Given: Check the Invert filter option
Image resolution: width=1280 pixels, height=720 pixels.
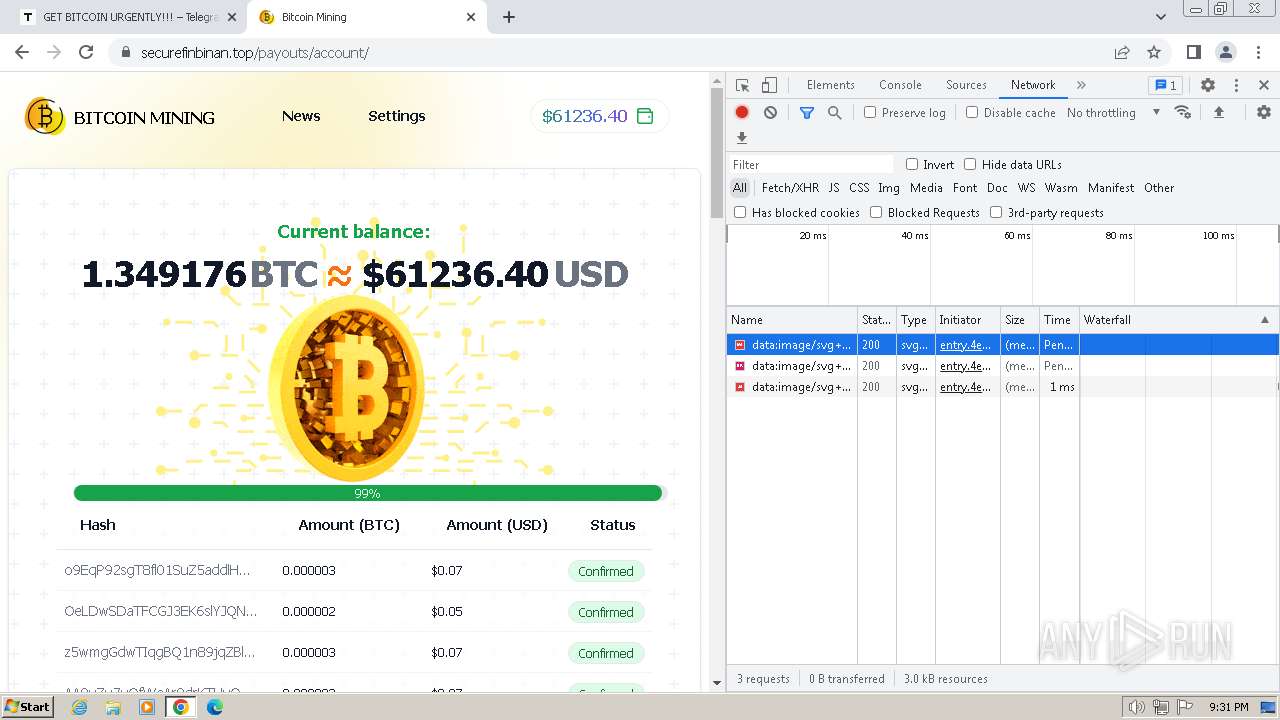Looking at the screenshot, I should point(912,164).
